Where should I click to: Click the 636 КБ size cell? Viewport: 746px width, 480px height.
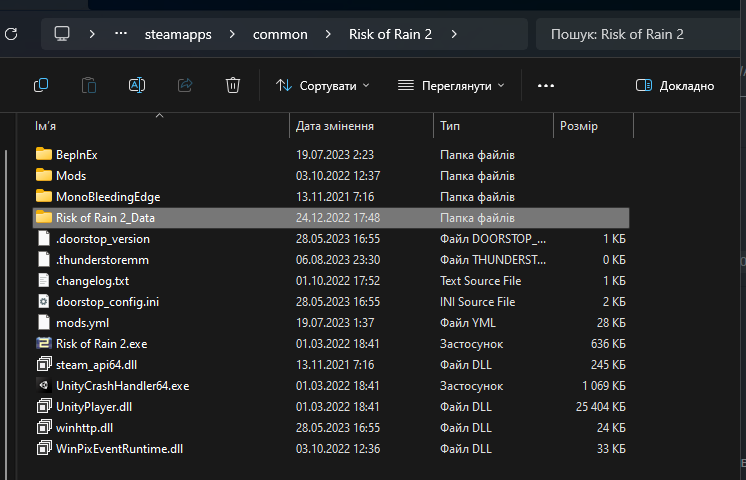[x=608, y=343]
